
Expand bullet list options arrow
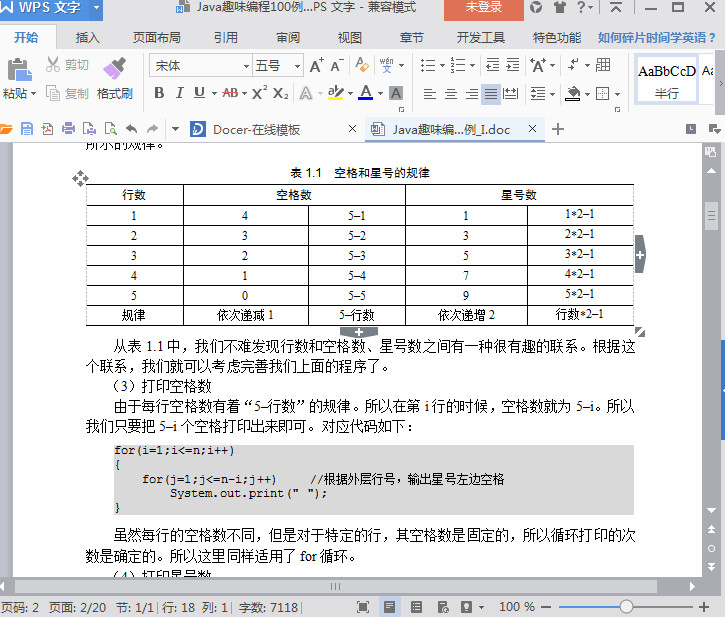point(442,65)
